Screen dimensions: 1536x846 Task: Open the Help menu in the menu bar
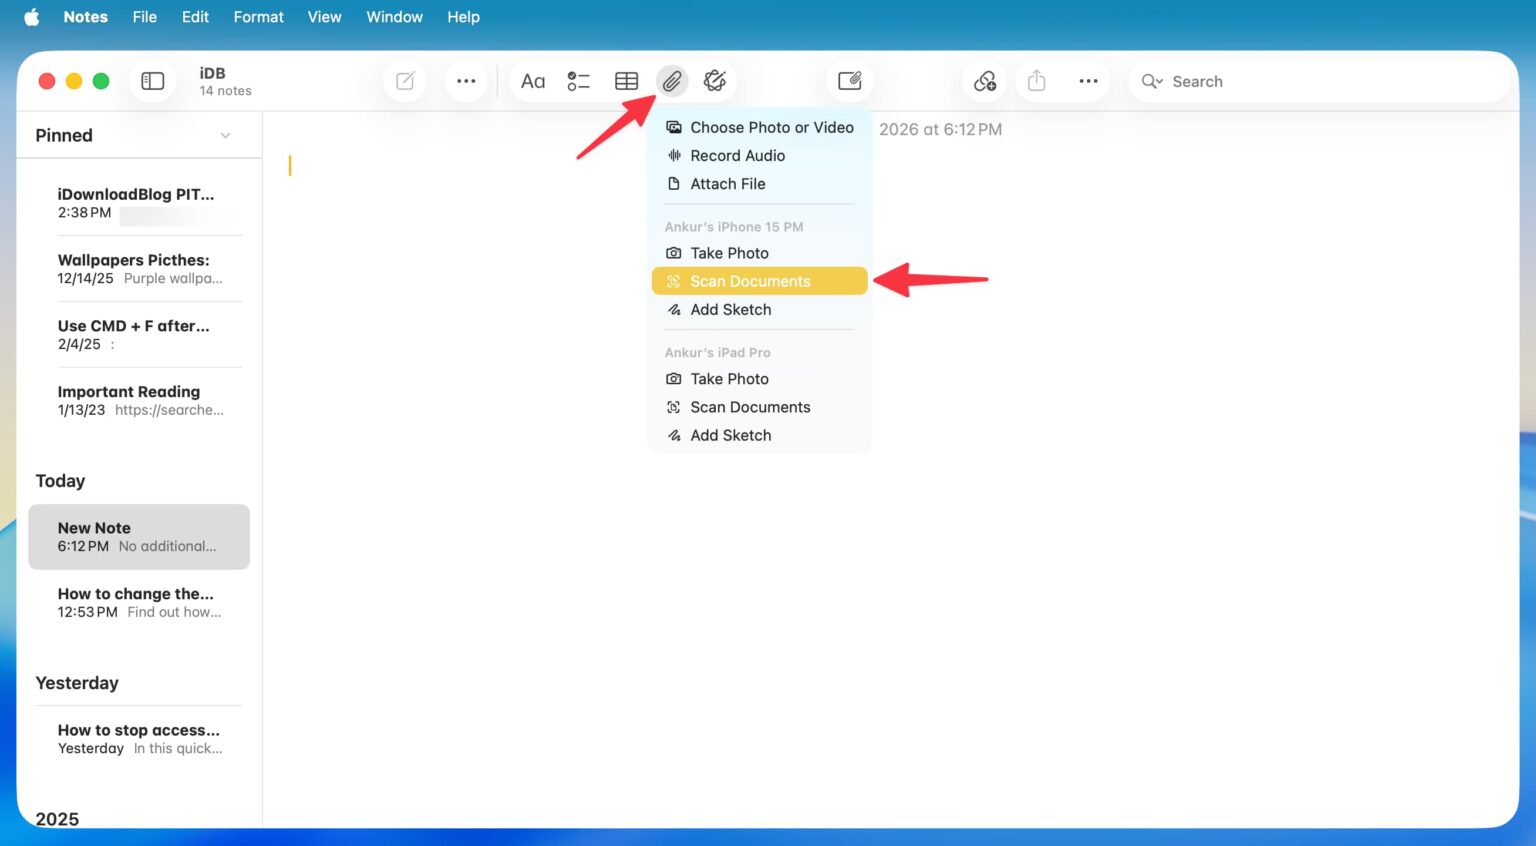click(x=463, y=17)
